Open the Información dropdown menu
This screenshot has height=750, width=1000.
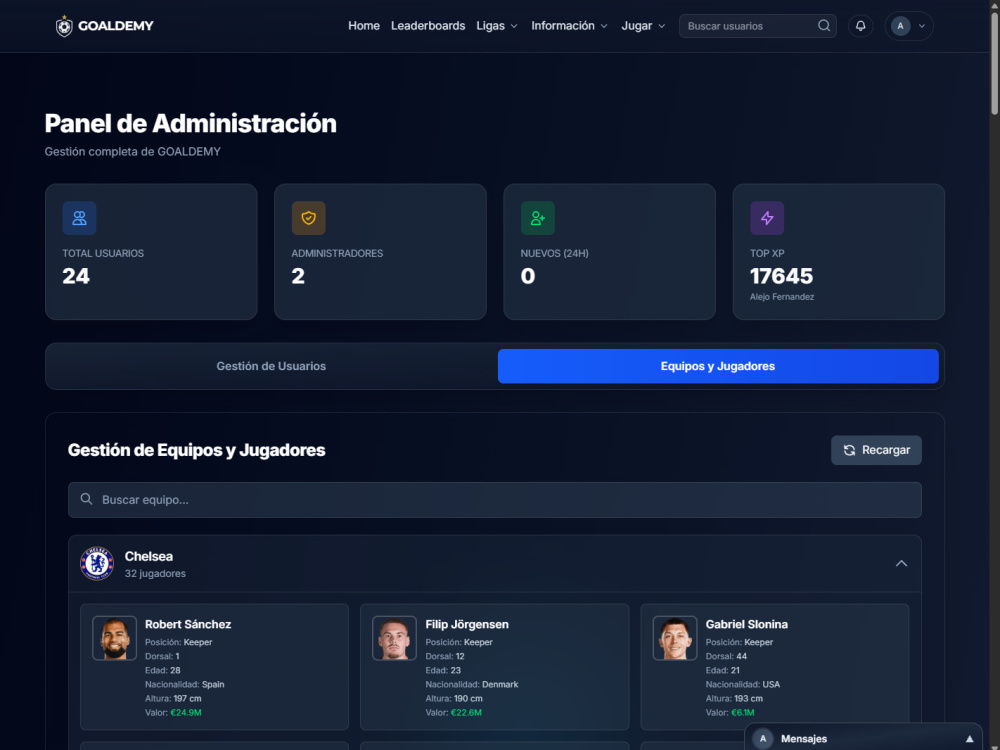569,26
